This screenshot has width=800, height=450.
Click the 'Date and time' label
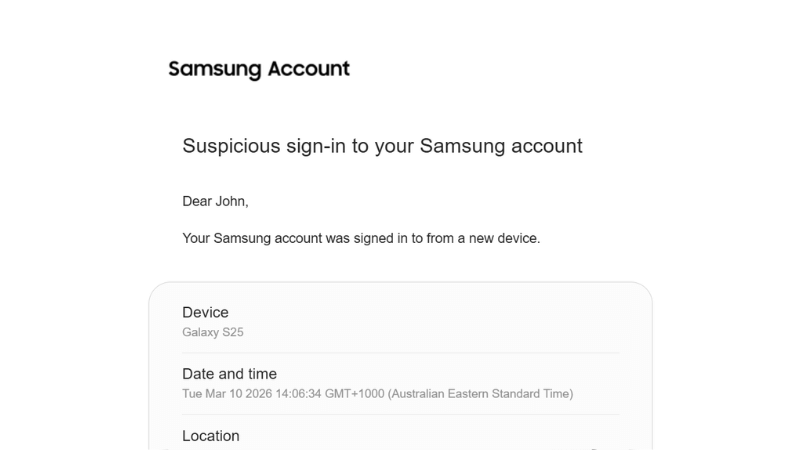click(229, 374)
